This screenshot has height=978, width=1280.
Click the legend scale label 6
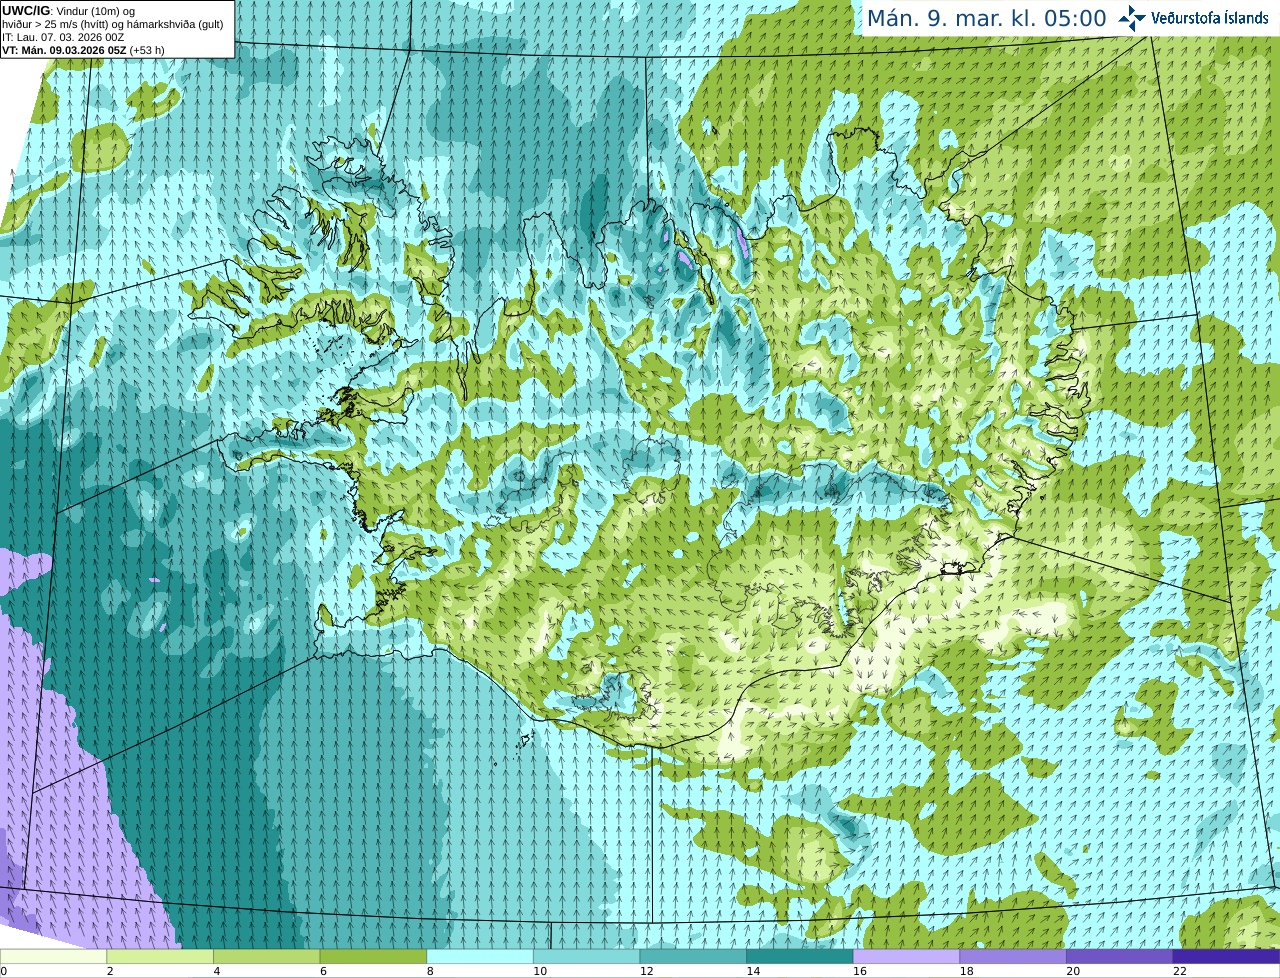click(x=322, y=971)
